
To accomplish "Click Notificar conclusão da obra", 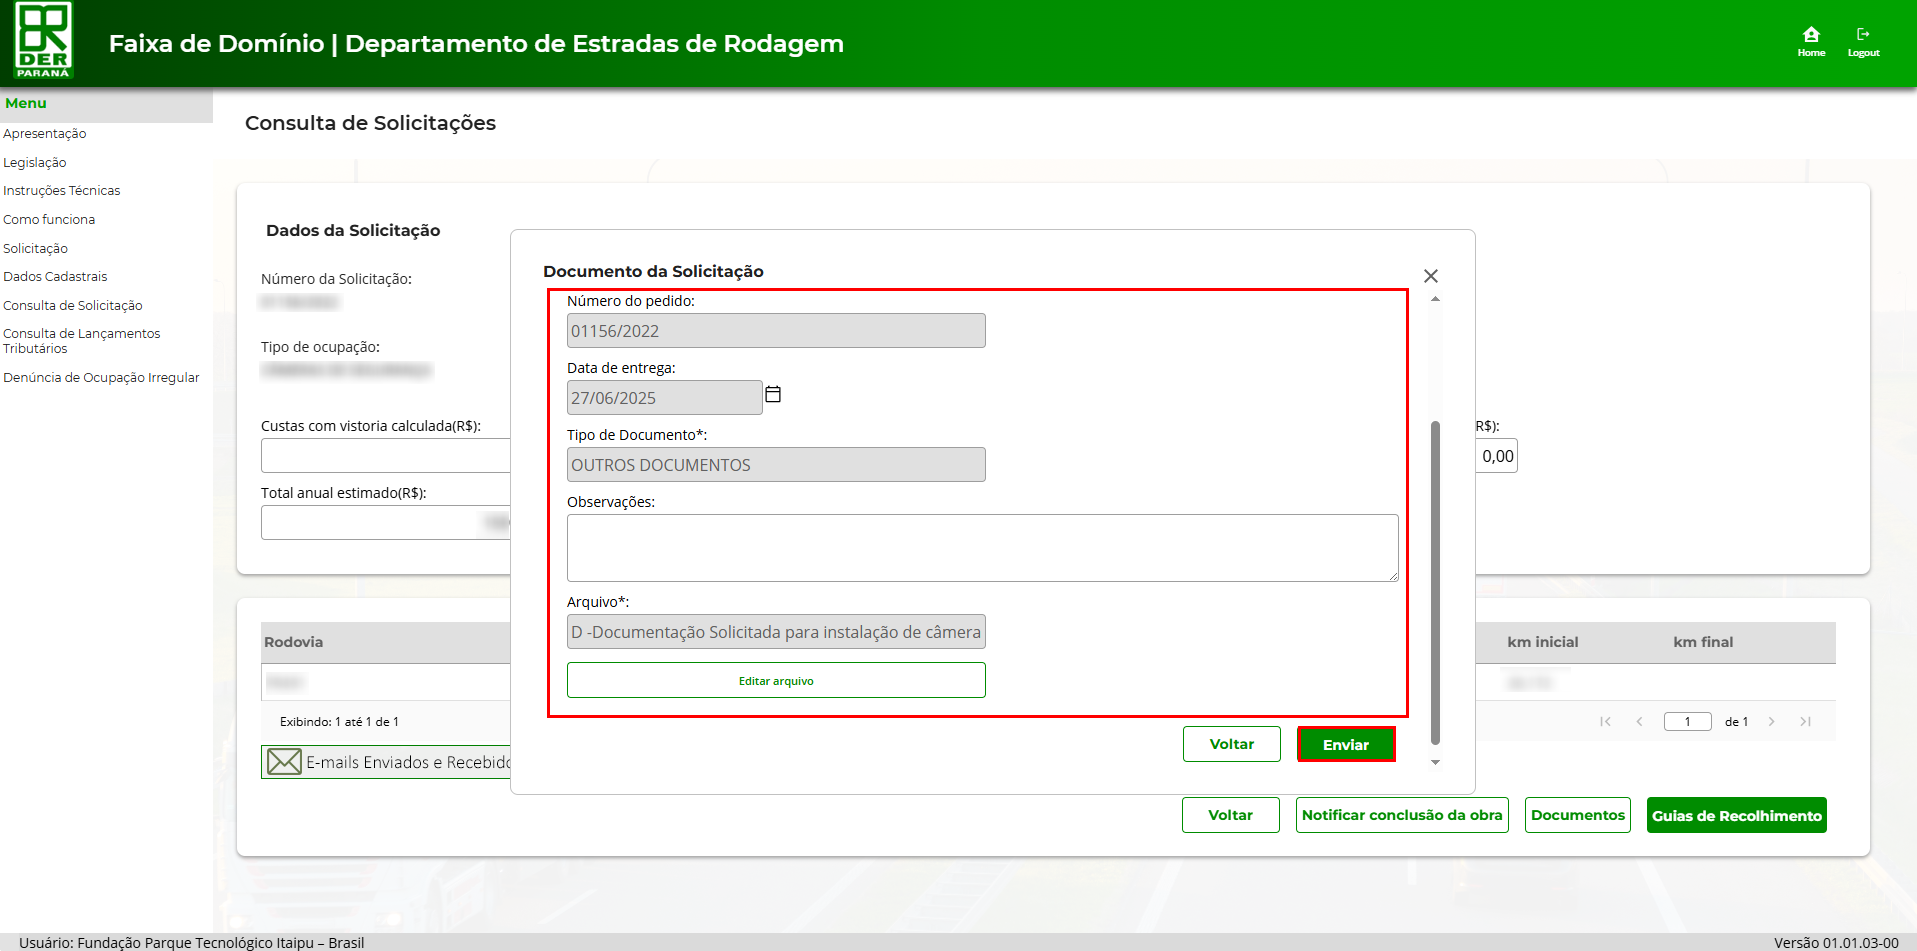I will [x=1401, y=815].
